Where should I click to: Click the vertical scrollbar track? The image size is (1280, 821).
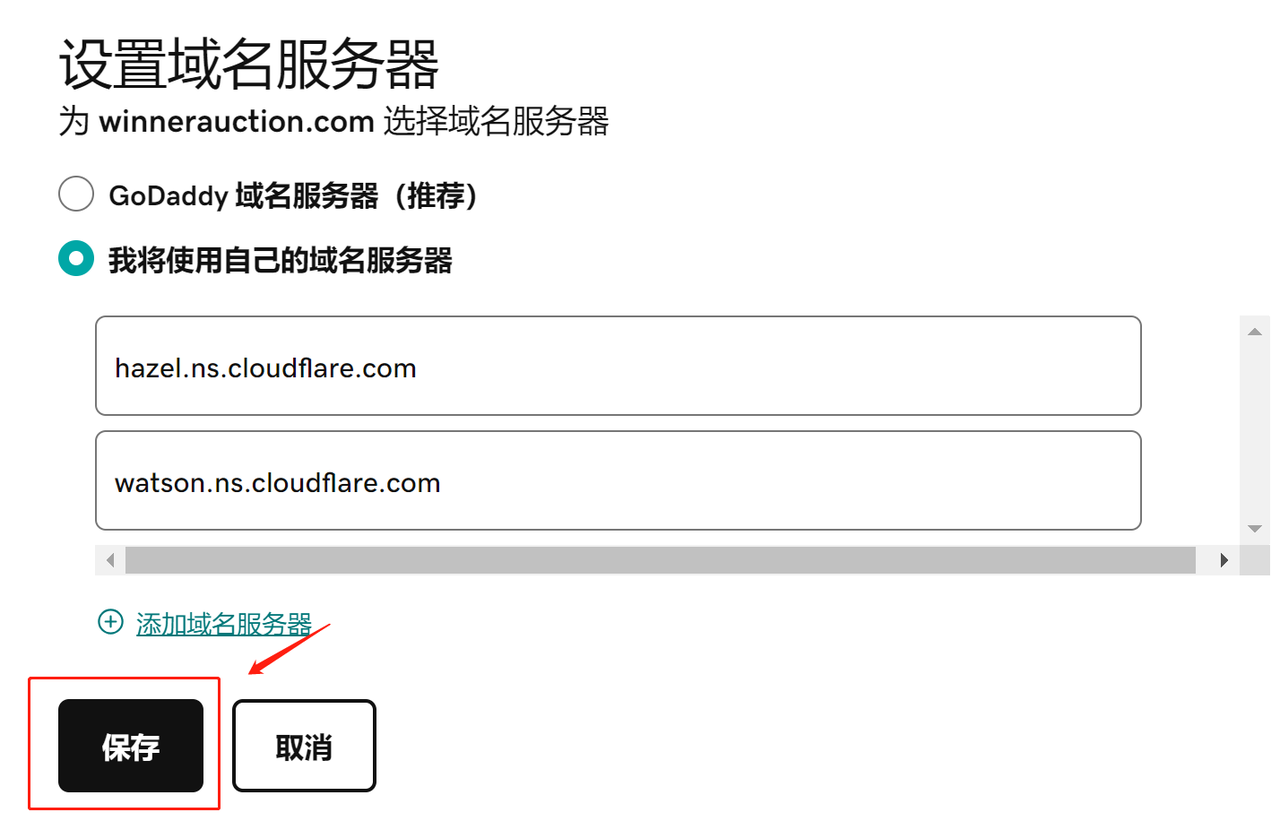click(x=1254, y=430)
